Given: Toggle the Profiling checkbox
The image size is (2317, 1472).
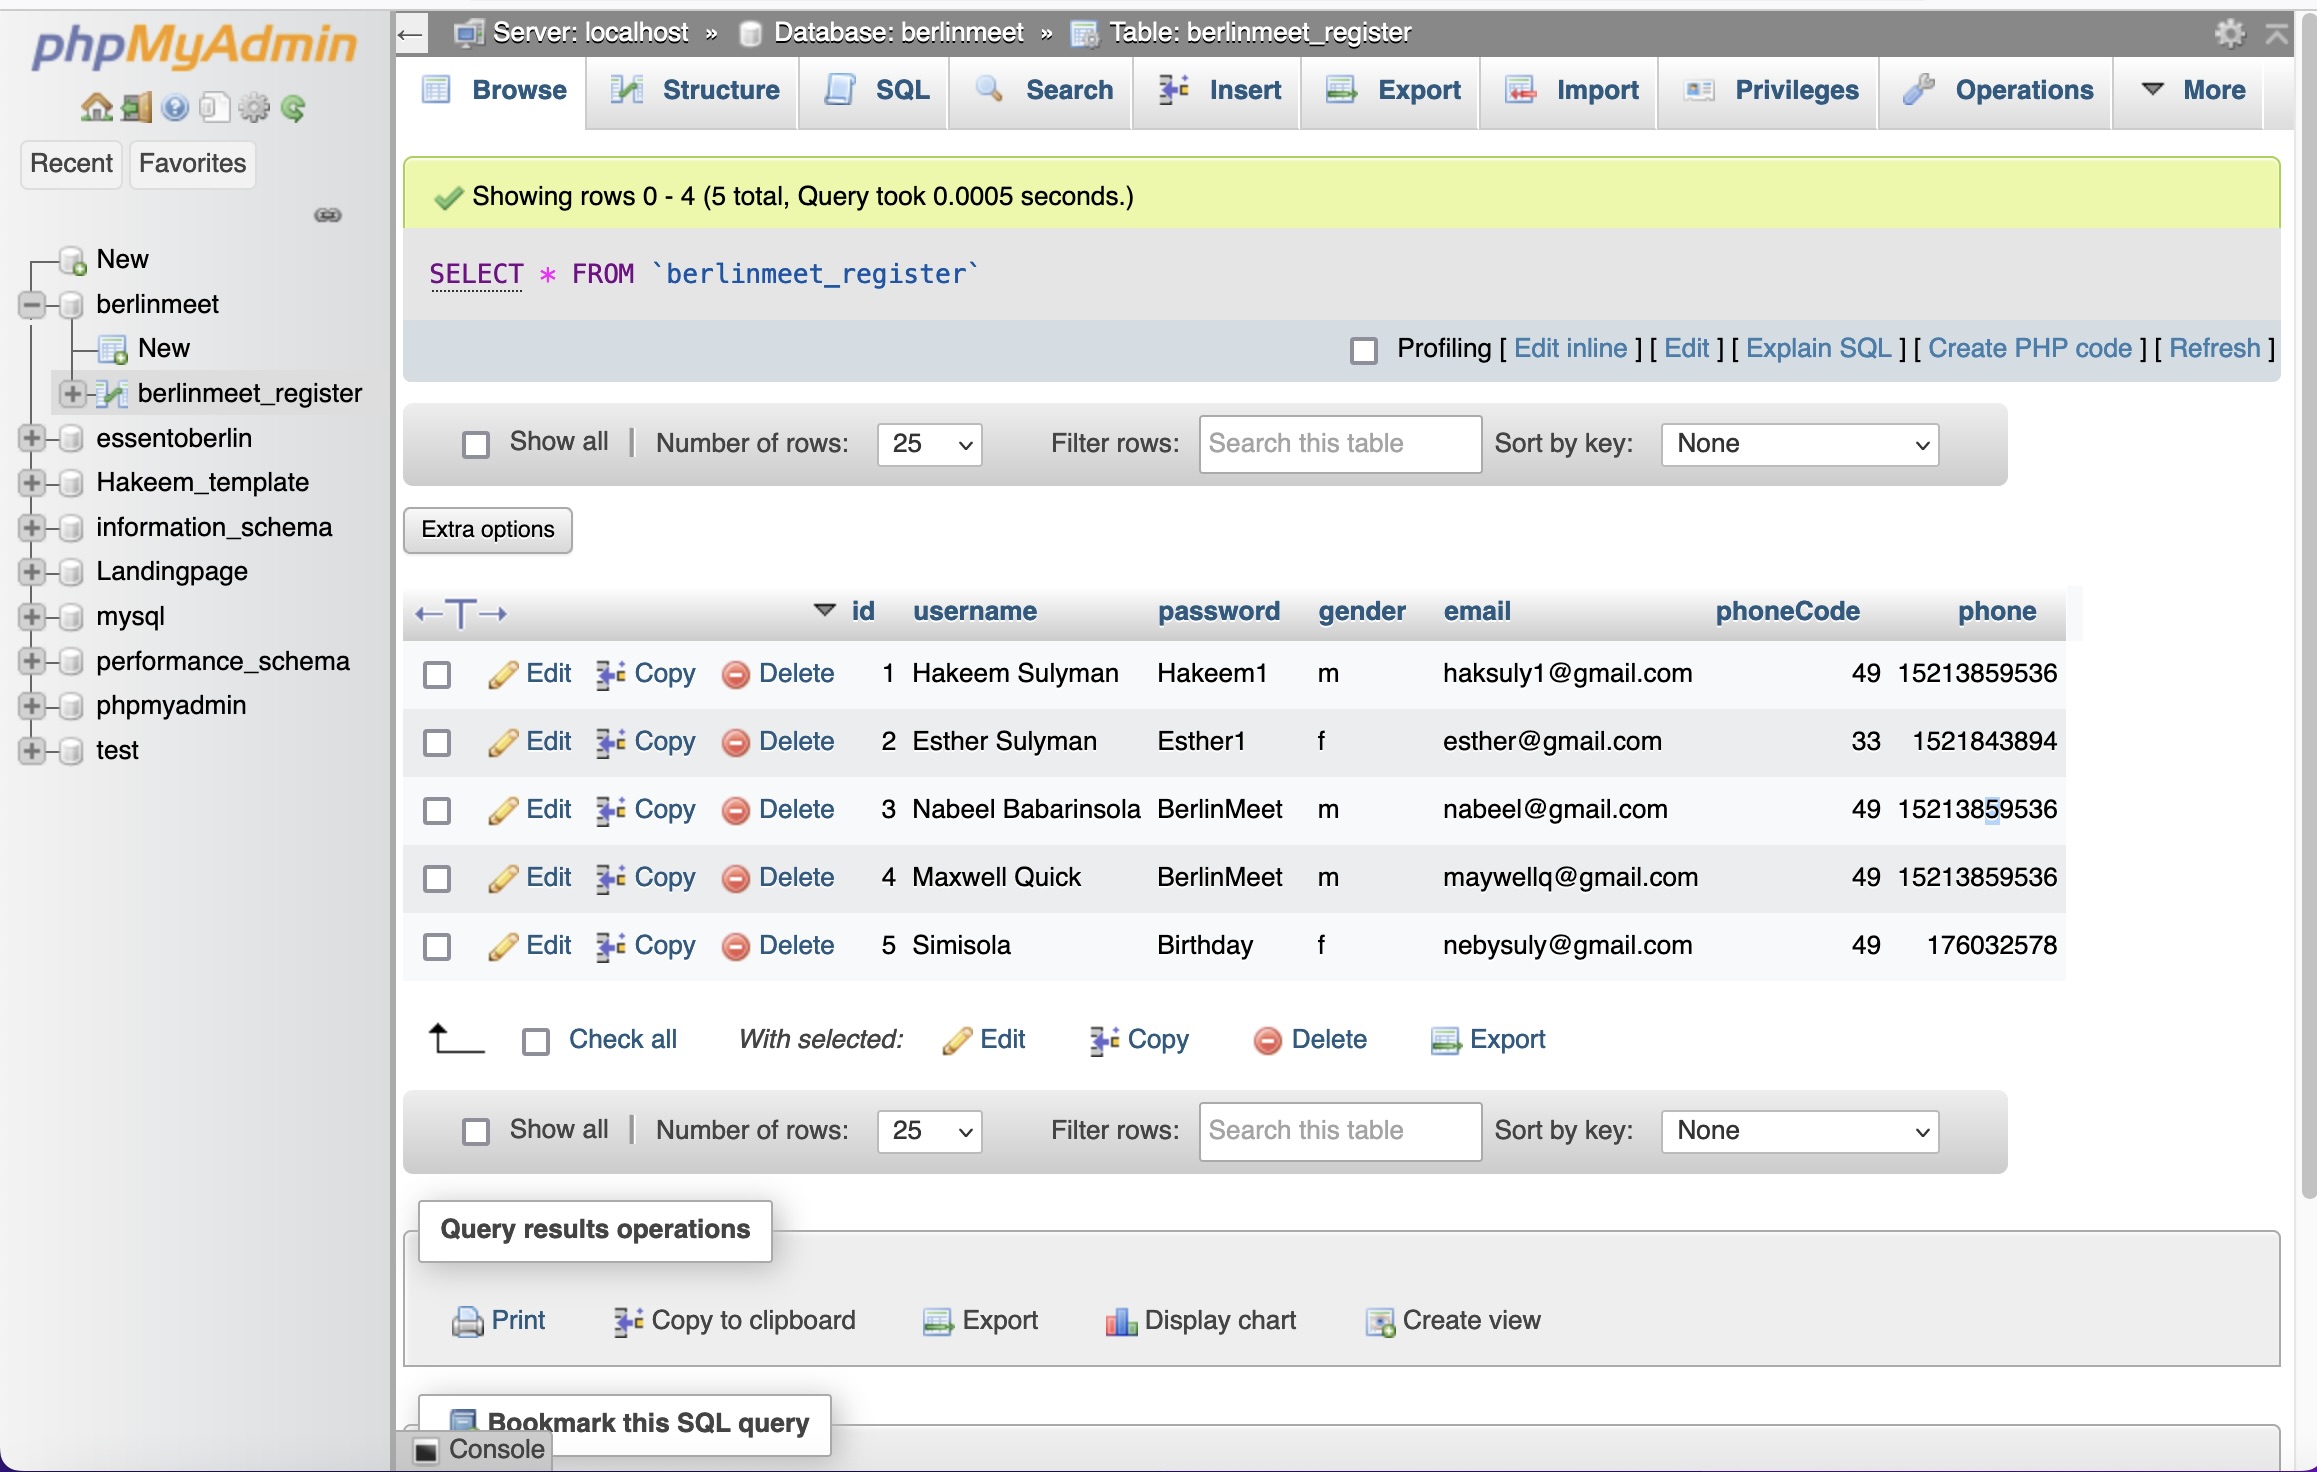Looking at the screenshot, I should click(1364, 350).
